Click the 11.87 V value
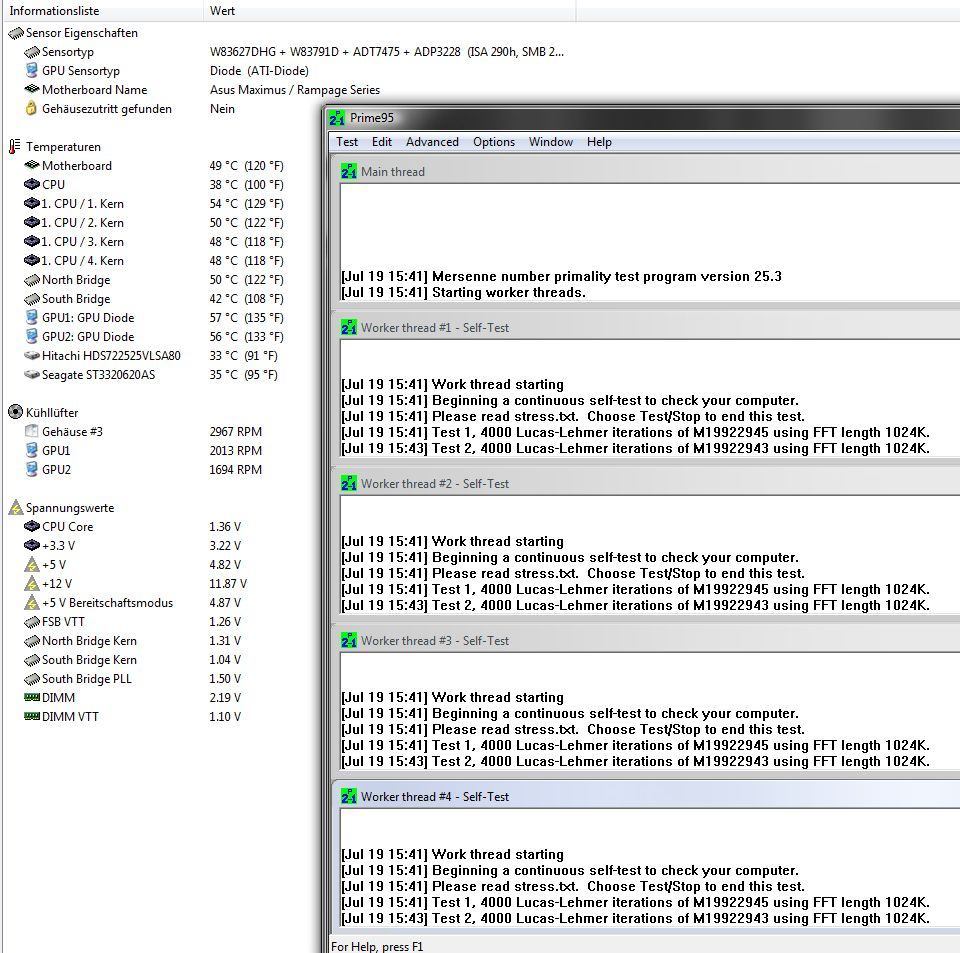Image resolution: width=960 pixels, height=953 pixels. (x=228, y=583)
